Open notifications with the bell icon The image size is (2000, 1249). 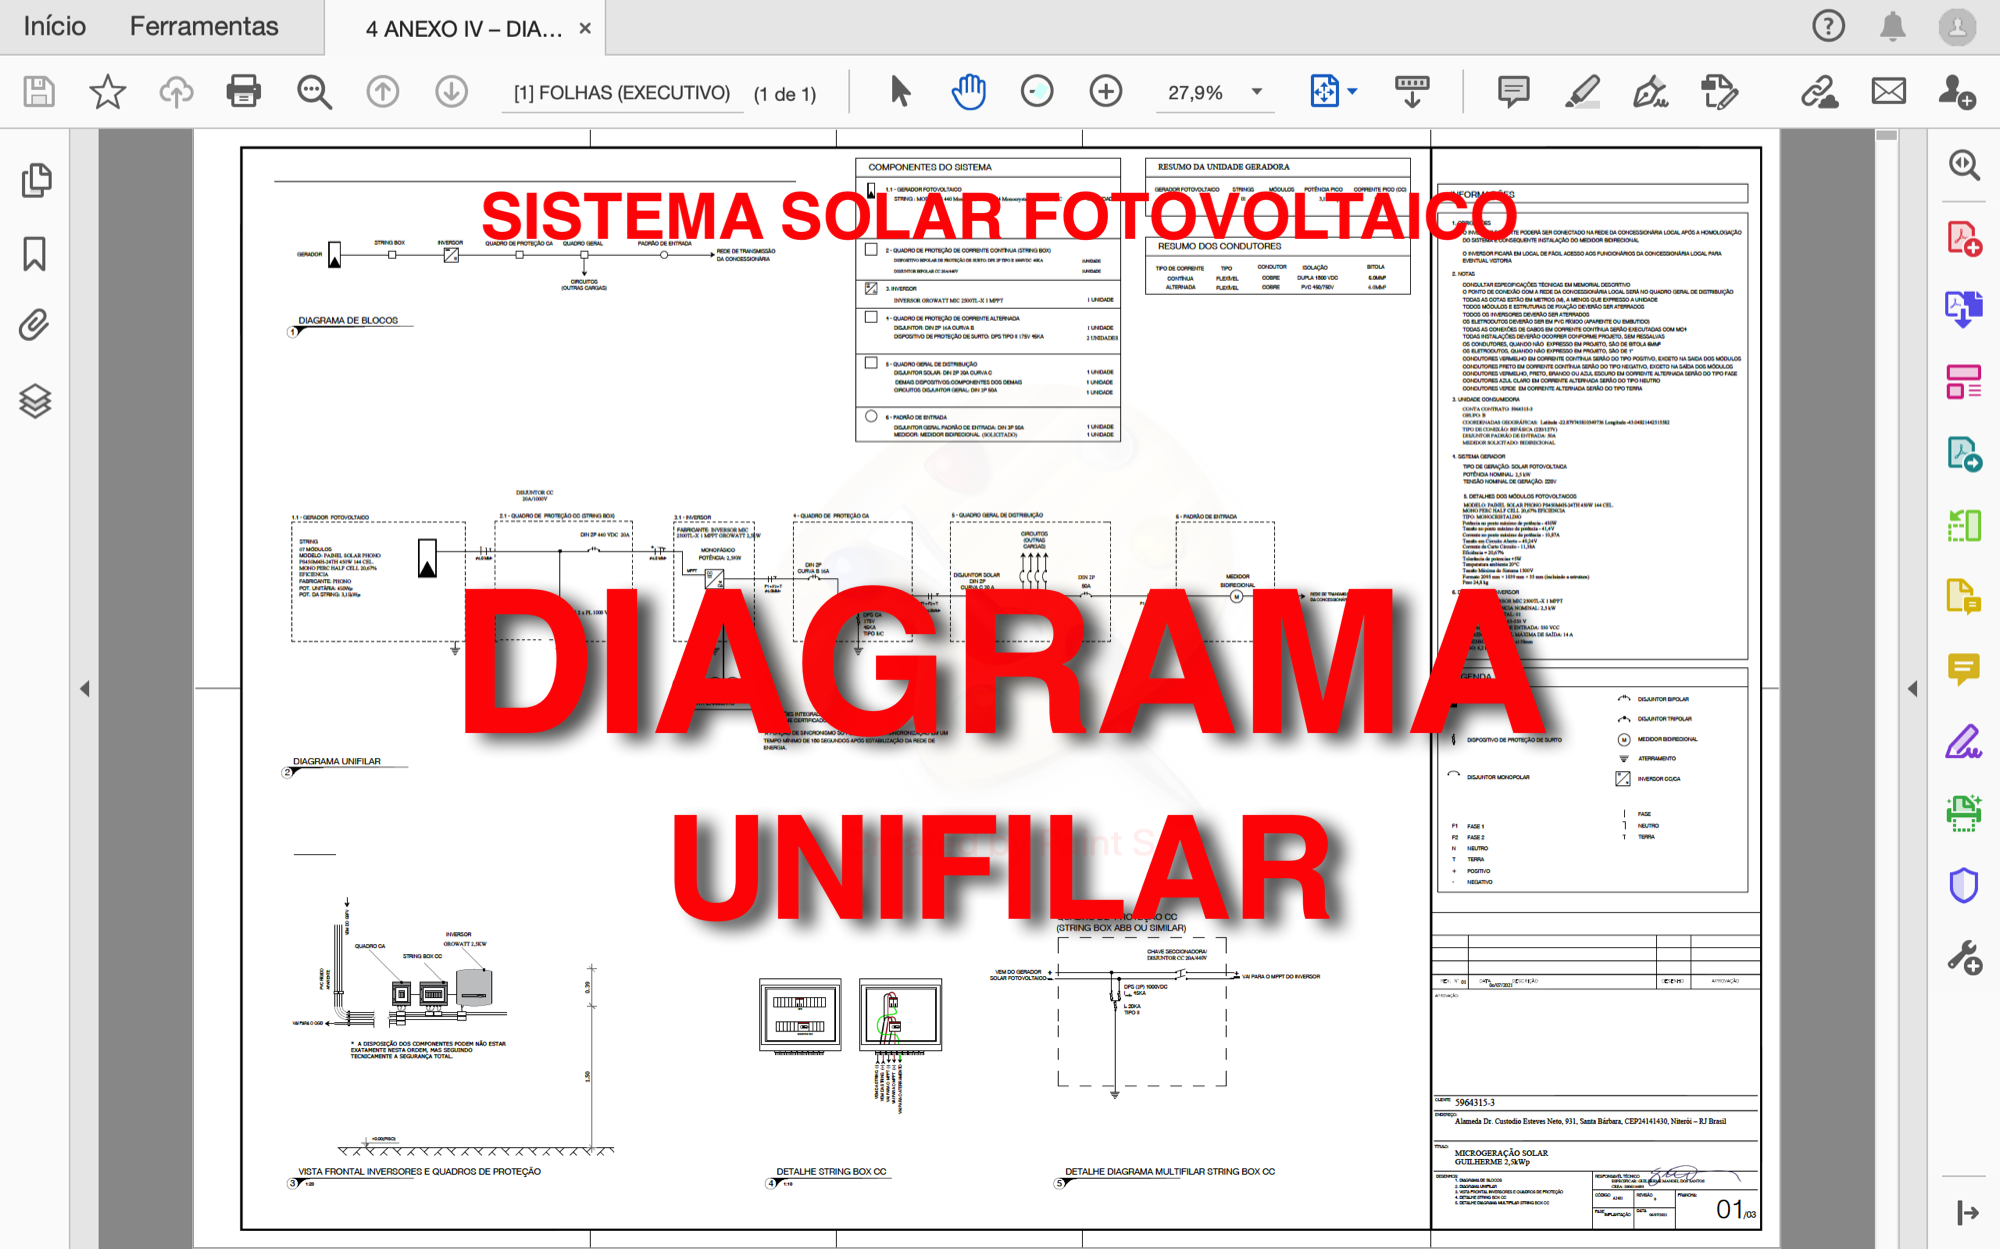(1889, 26)
